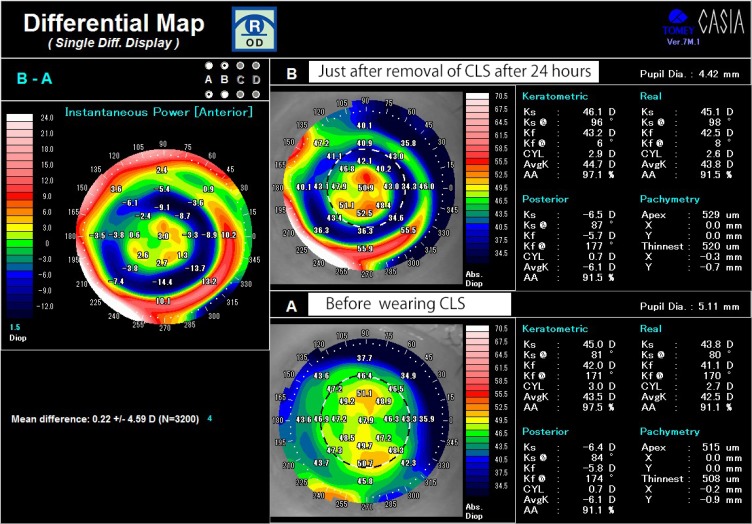752x524 pixels.
Task: Click the 13.2 value on differential map
Action: click(209, 281)
